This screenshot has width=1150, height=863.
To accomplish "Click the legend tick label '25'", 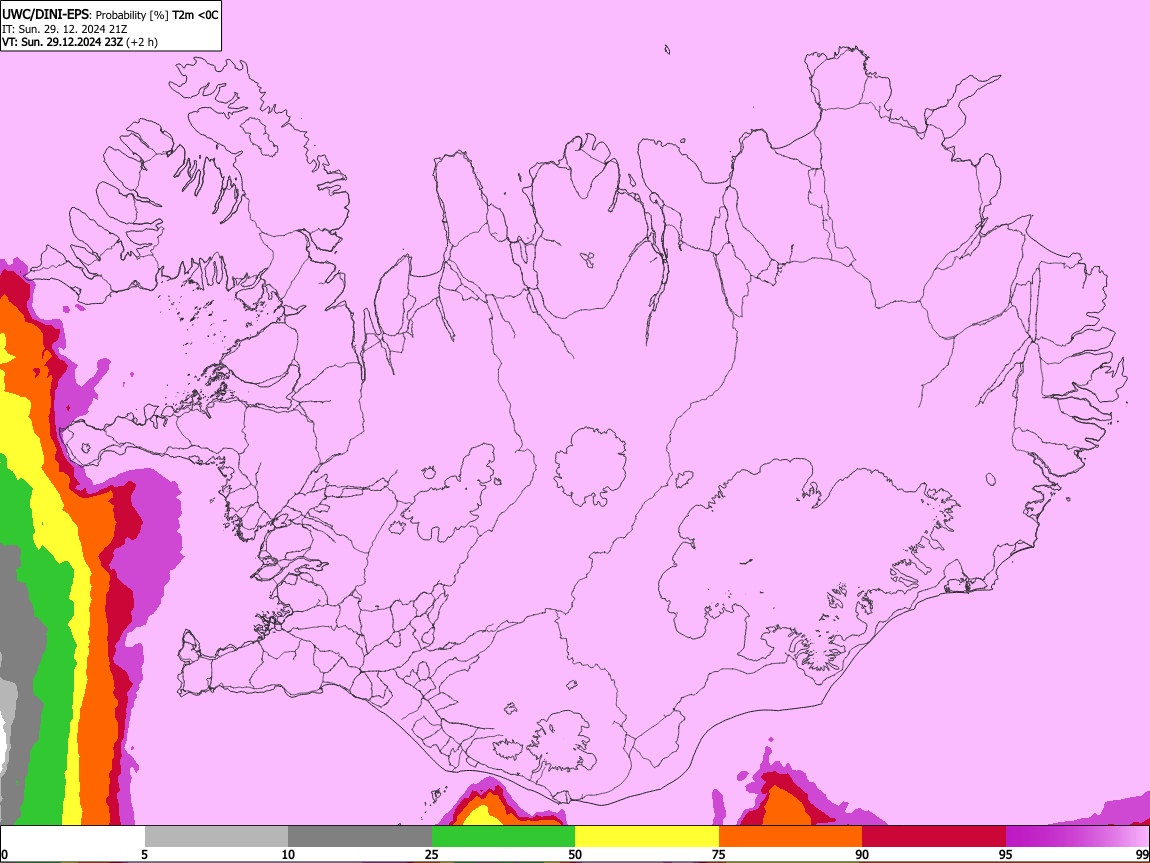I will coord(432,855).
